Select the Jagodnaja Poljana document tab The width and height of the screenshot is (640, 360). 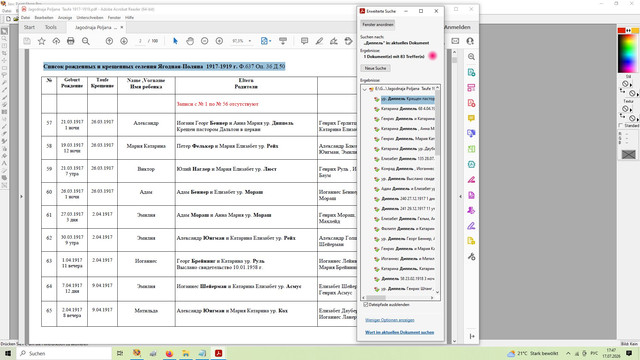pyautogui.click(x=96, y=27)
